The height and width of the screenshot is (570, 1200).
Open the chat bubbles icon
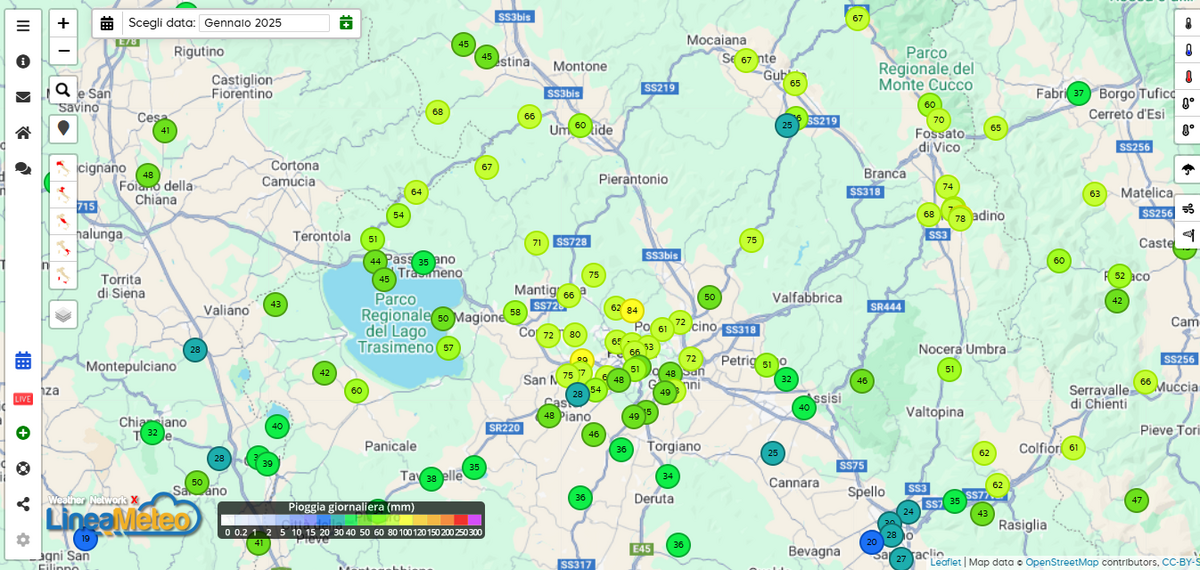(23, 169)
